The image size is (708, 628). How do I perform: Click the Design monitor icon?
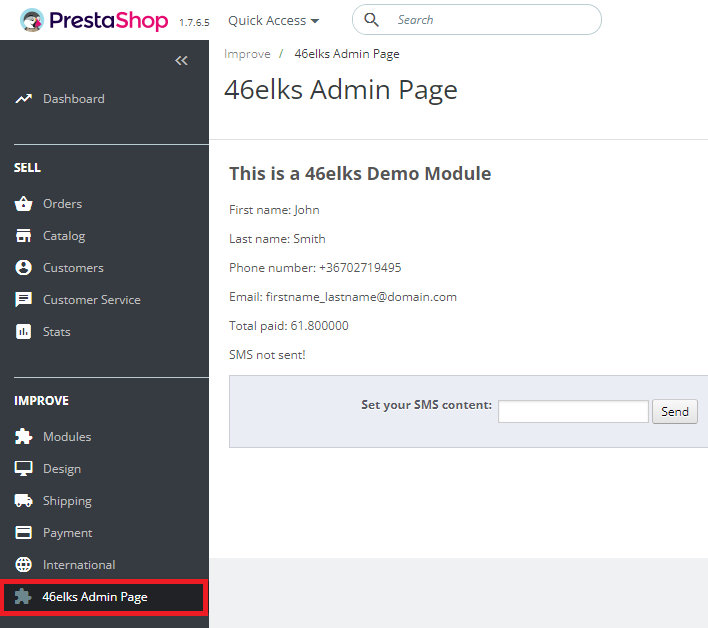(24, 469)
